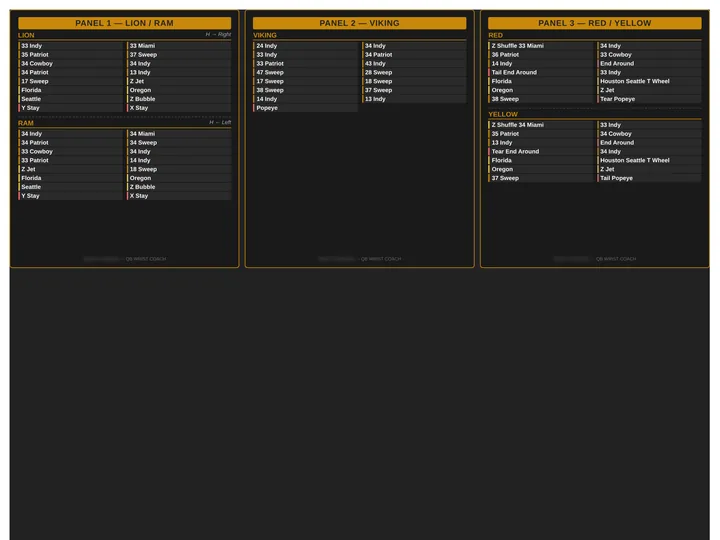This screenshot has width=720, height=540.
Task: Select 'Tail Popeye' in the YELLOW section
Action: [649, 178]
